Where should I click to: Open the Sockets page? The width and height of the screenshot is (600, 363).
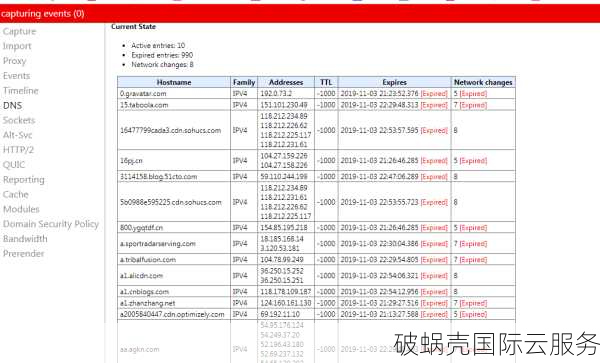tap(19, 120)
